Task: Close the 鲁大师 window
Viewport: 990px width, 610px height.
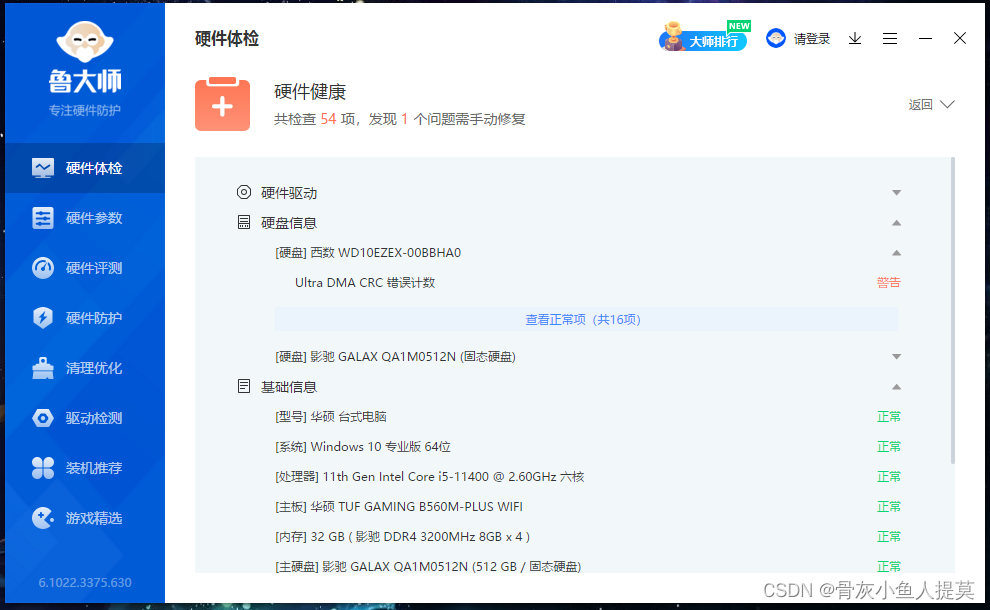Action: (x=960, y=39)
